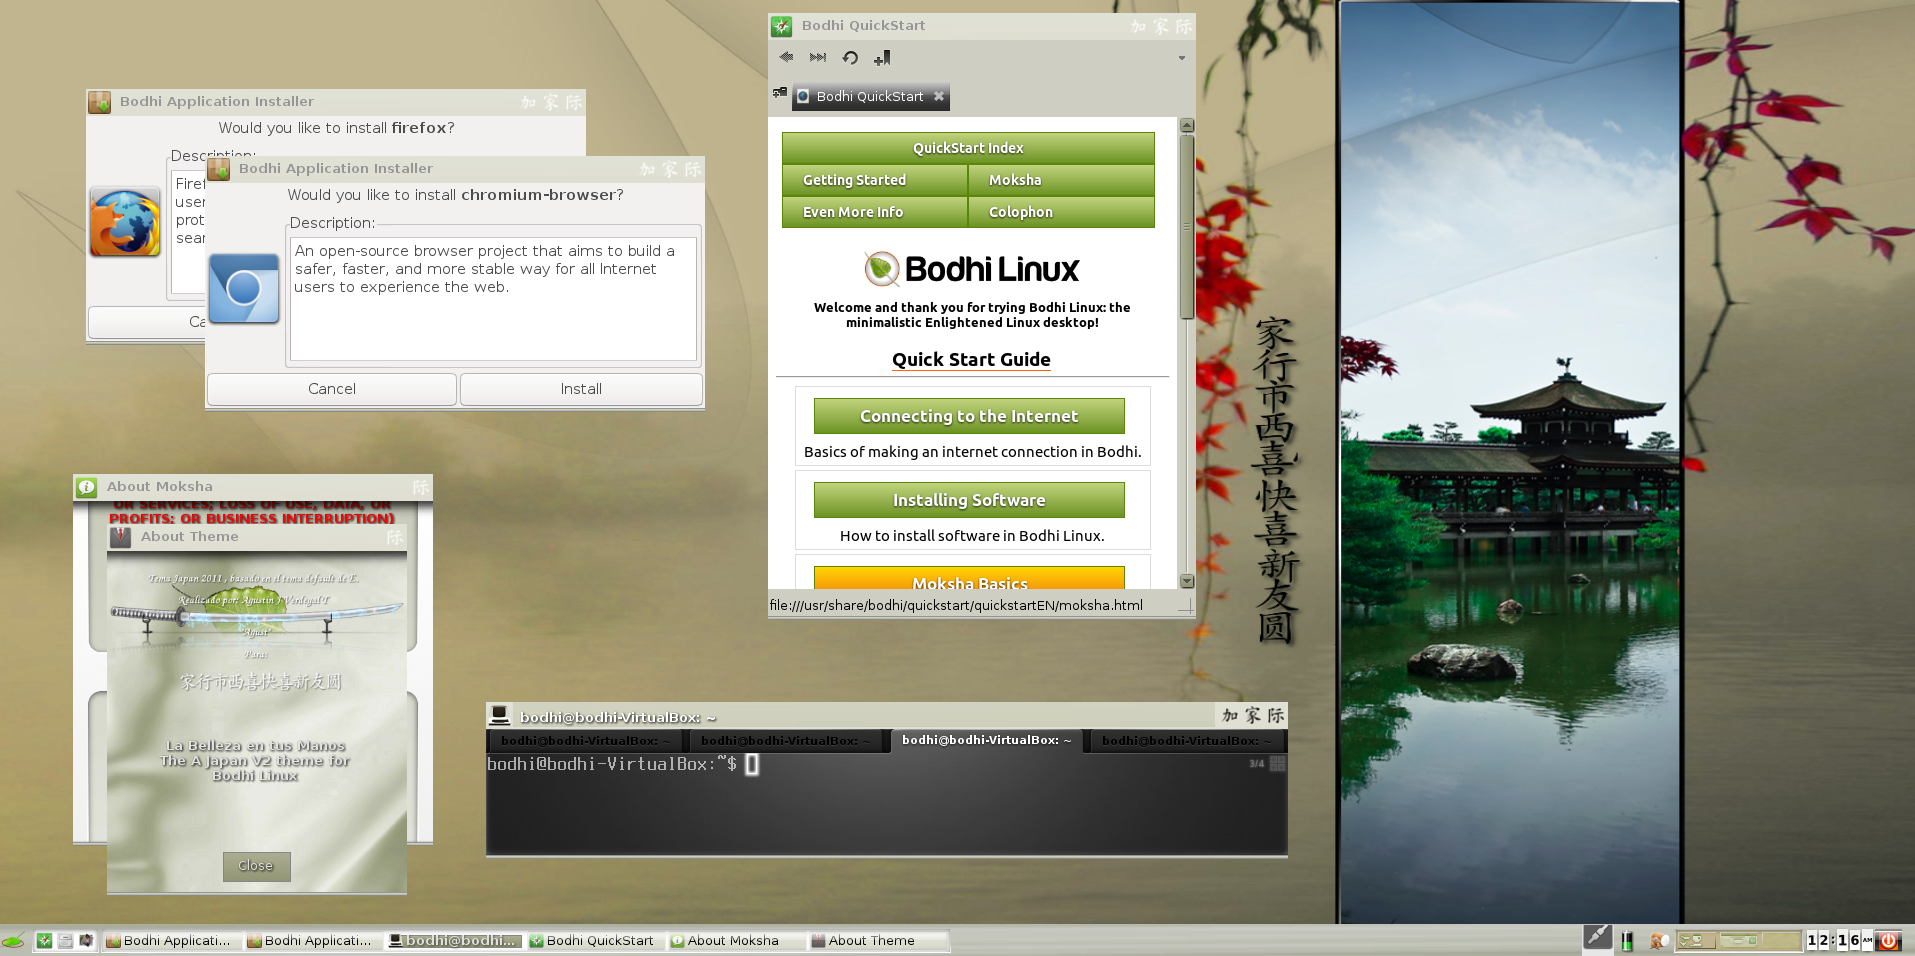Click the network connection plug icon
Viewport: 1915px width, 956px height.
tap(1597, 937)
